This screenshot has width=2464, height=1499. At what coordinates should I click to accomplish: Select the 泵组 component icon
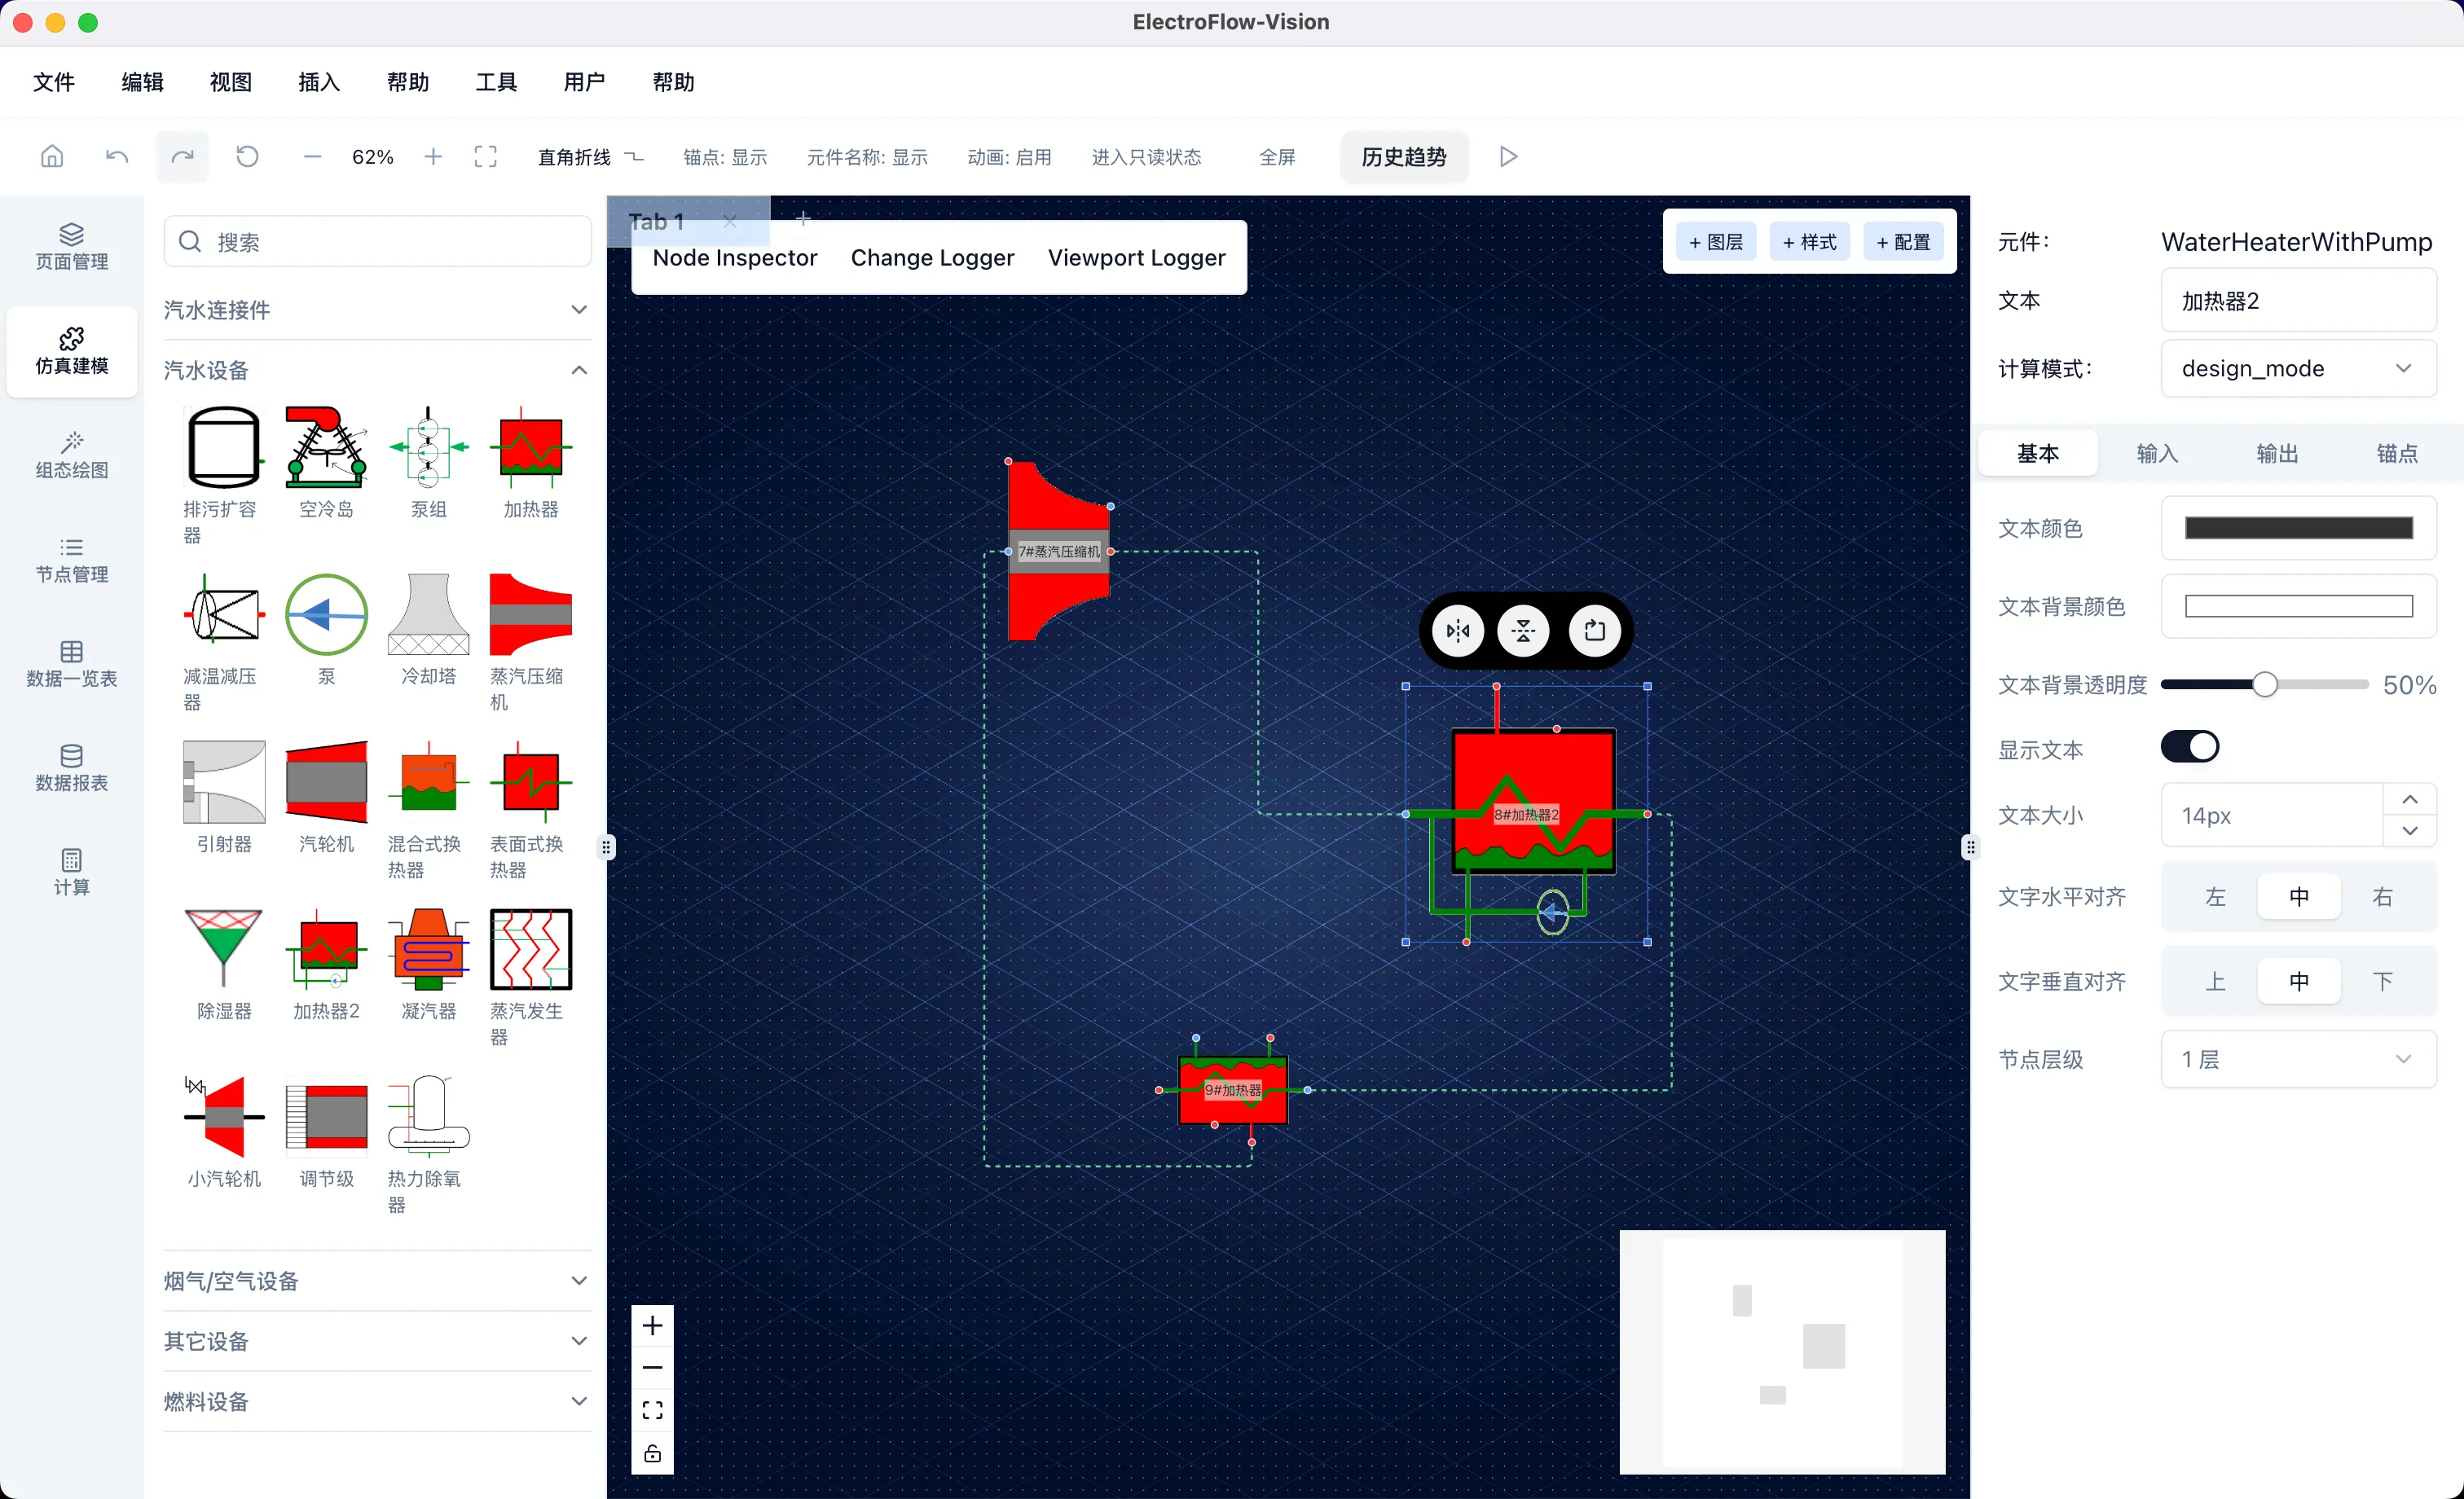pos(428,447)
